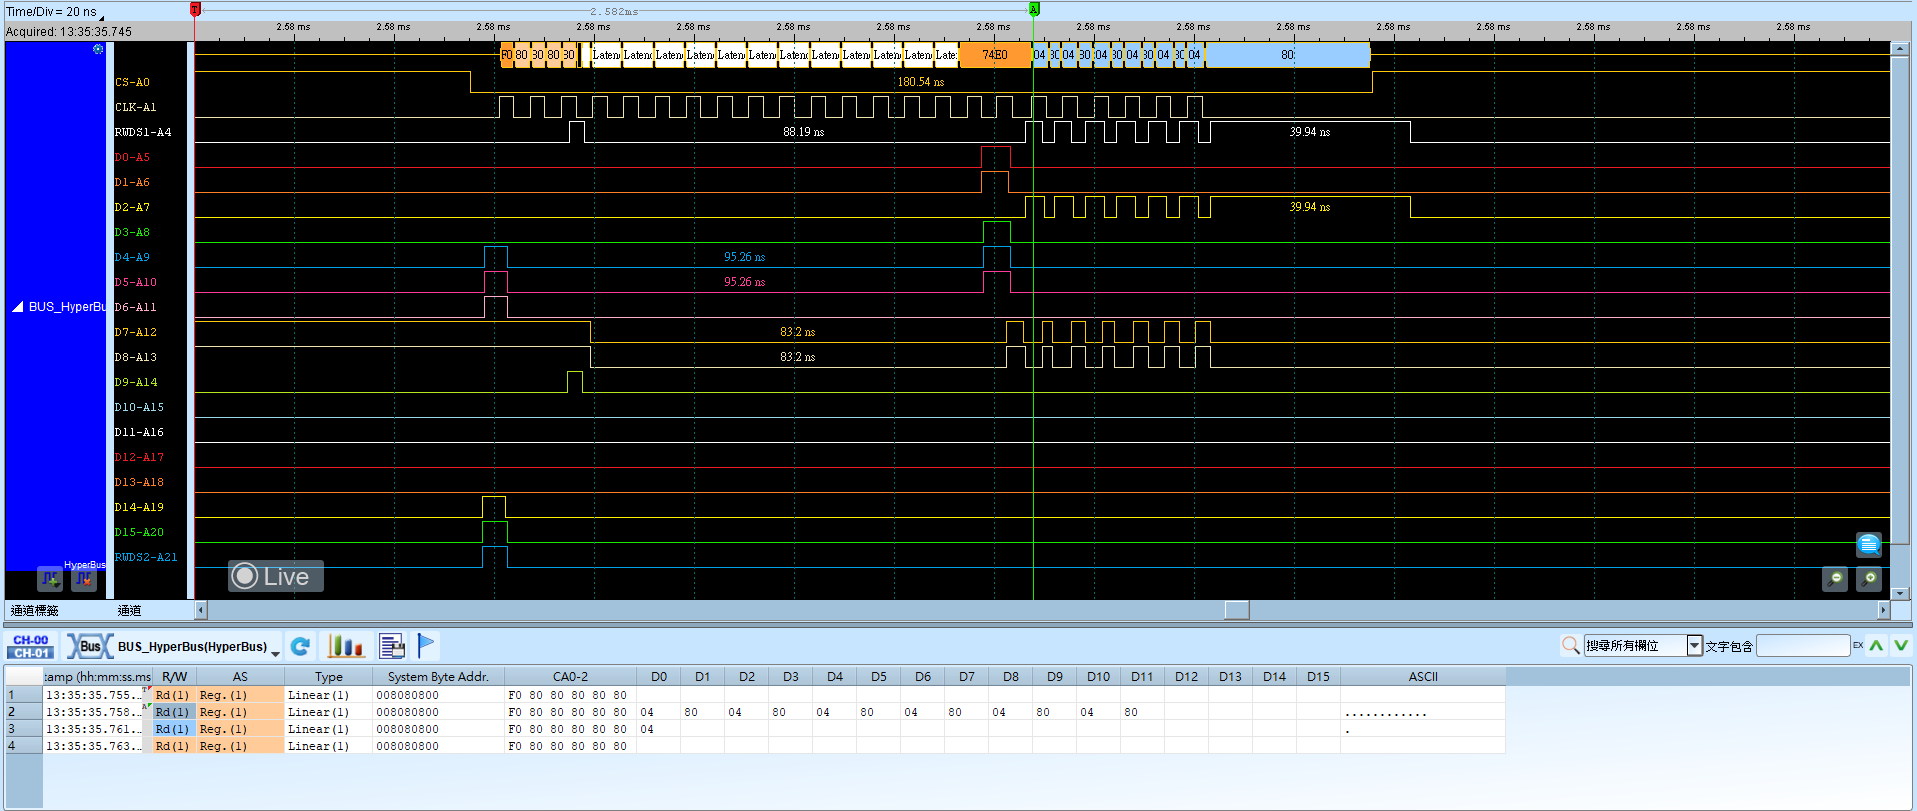
Task: Select the RWDS2-A21 channel label
Action: point(146,557)
